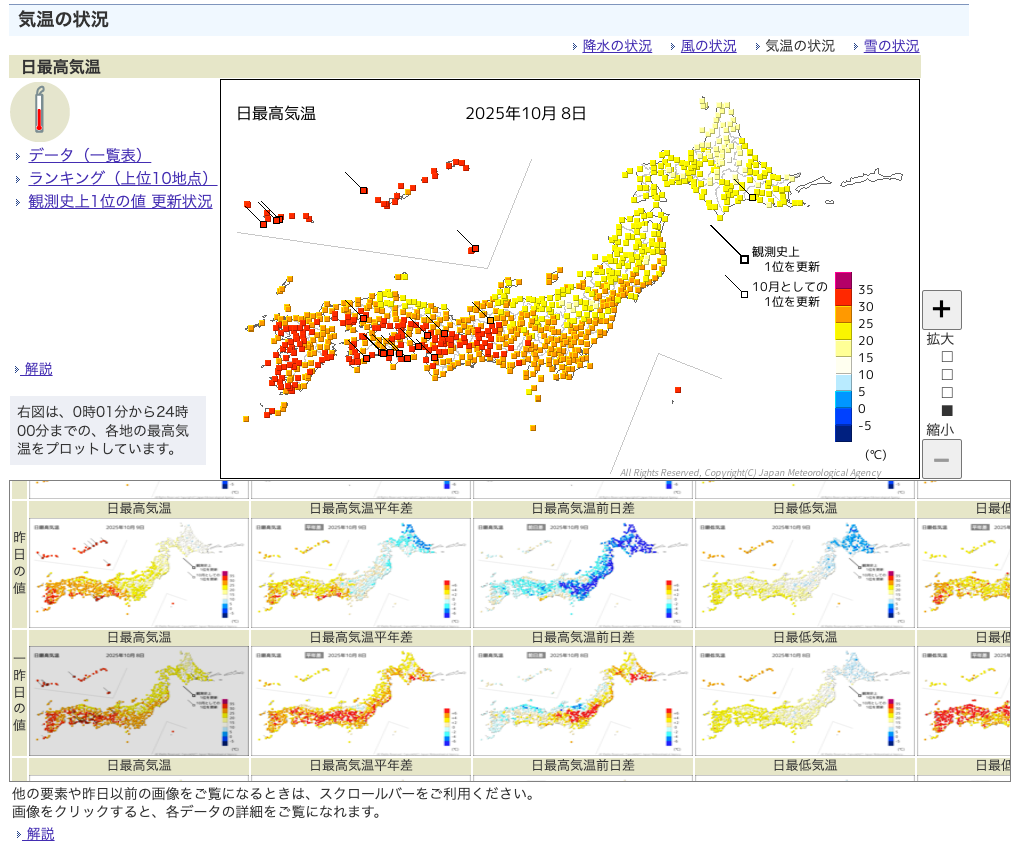The height and width of the screenshot is (852, 1023).
Task: Open 一昨日 日最低気温 map thumbnail
Action: [x=804, y=700]
